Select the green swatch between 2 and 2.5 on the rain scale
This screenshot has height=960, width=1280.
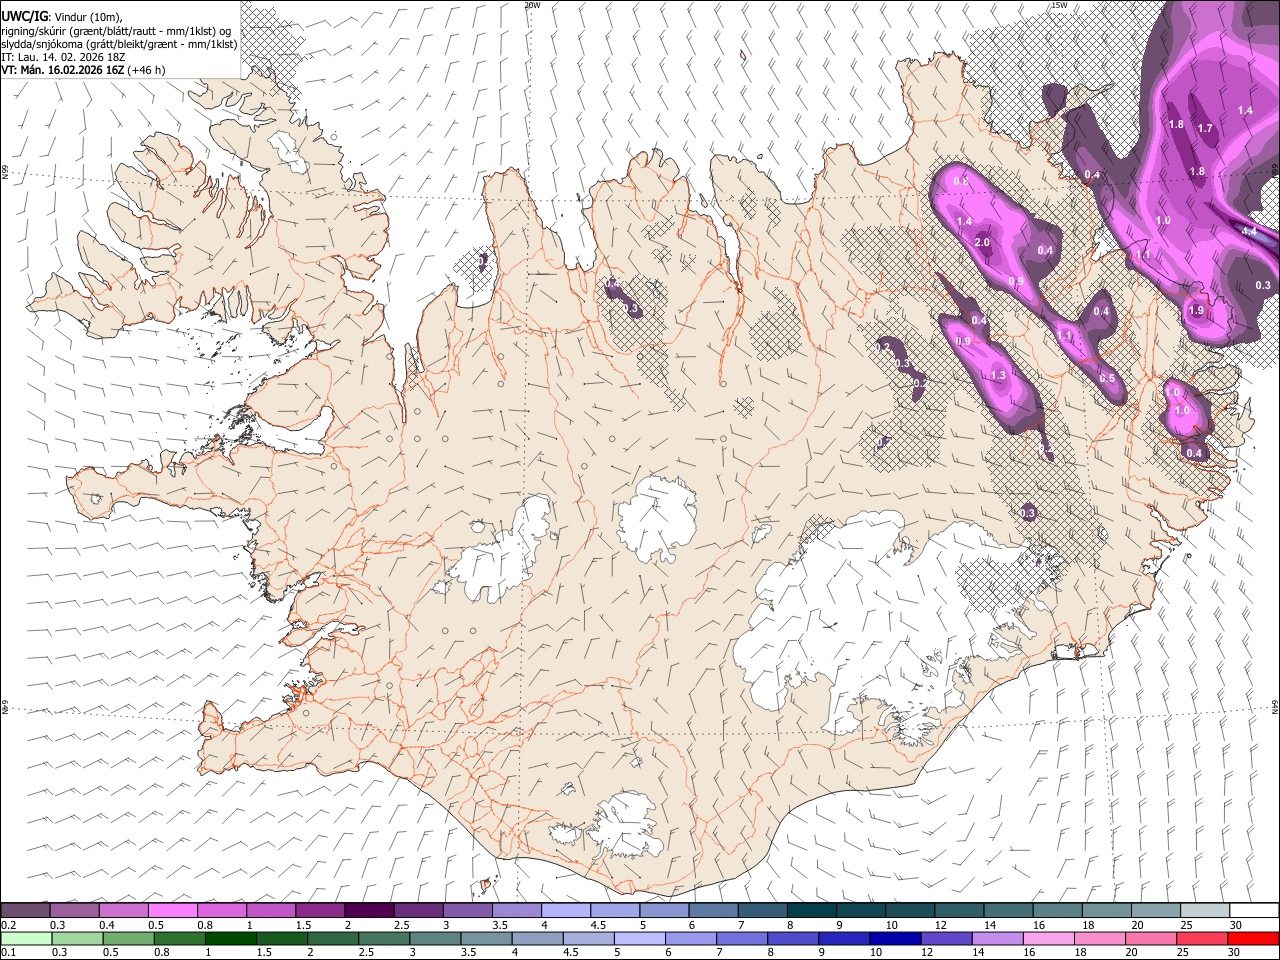333,938
